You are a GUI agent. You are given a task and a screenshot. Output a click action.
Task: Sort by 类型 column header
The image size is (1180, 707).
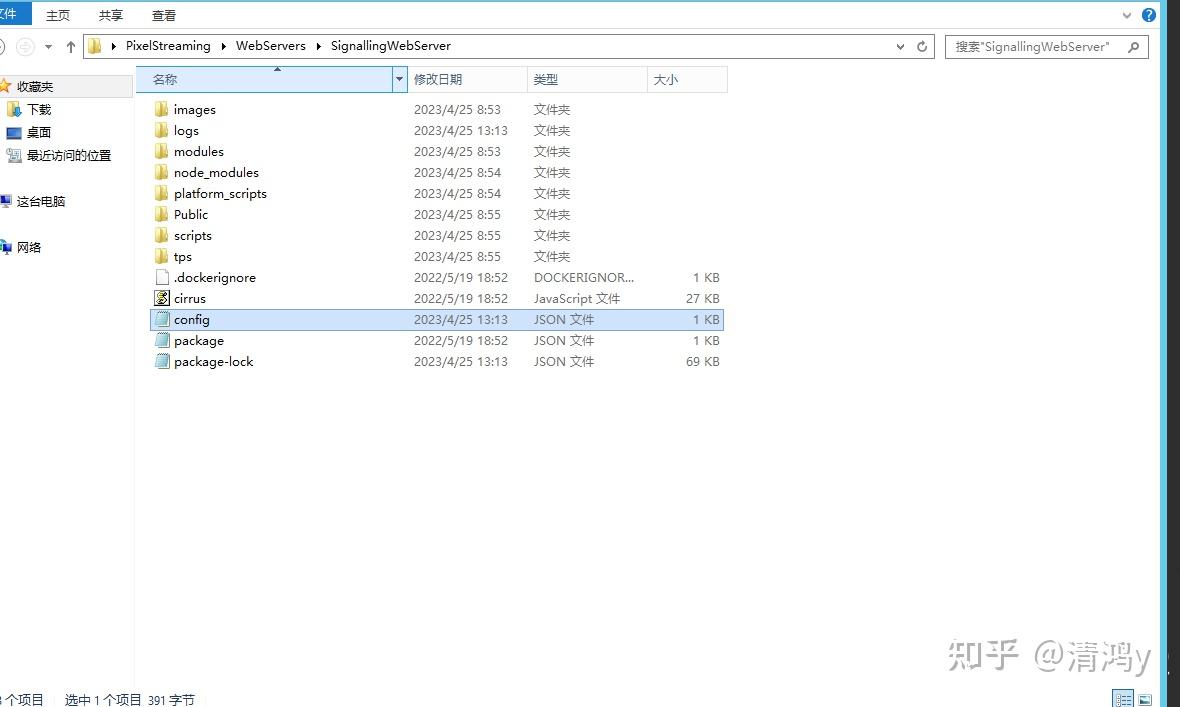(588, 79)
